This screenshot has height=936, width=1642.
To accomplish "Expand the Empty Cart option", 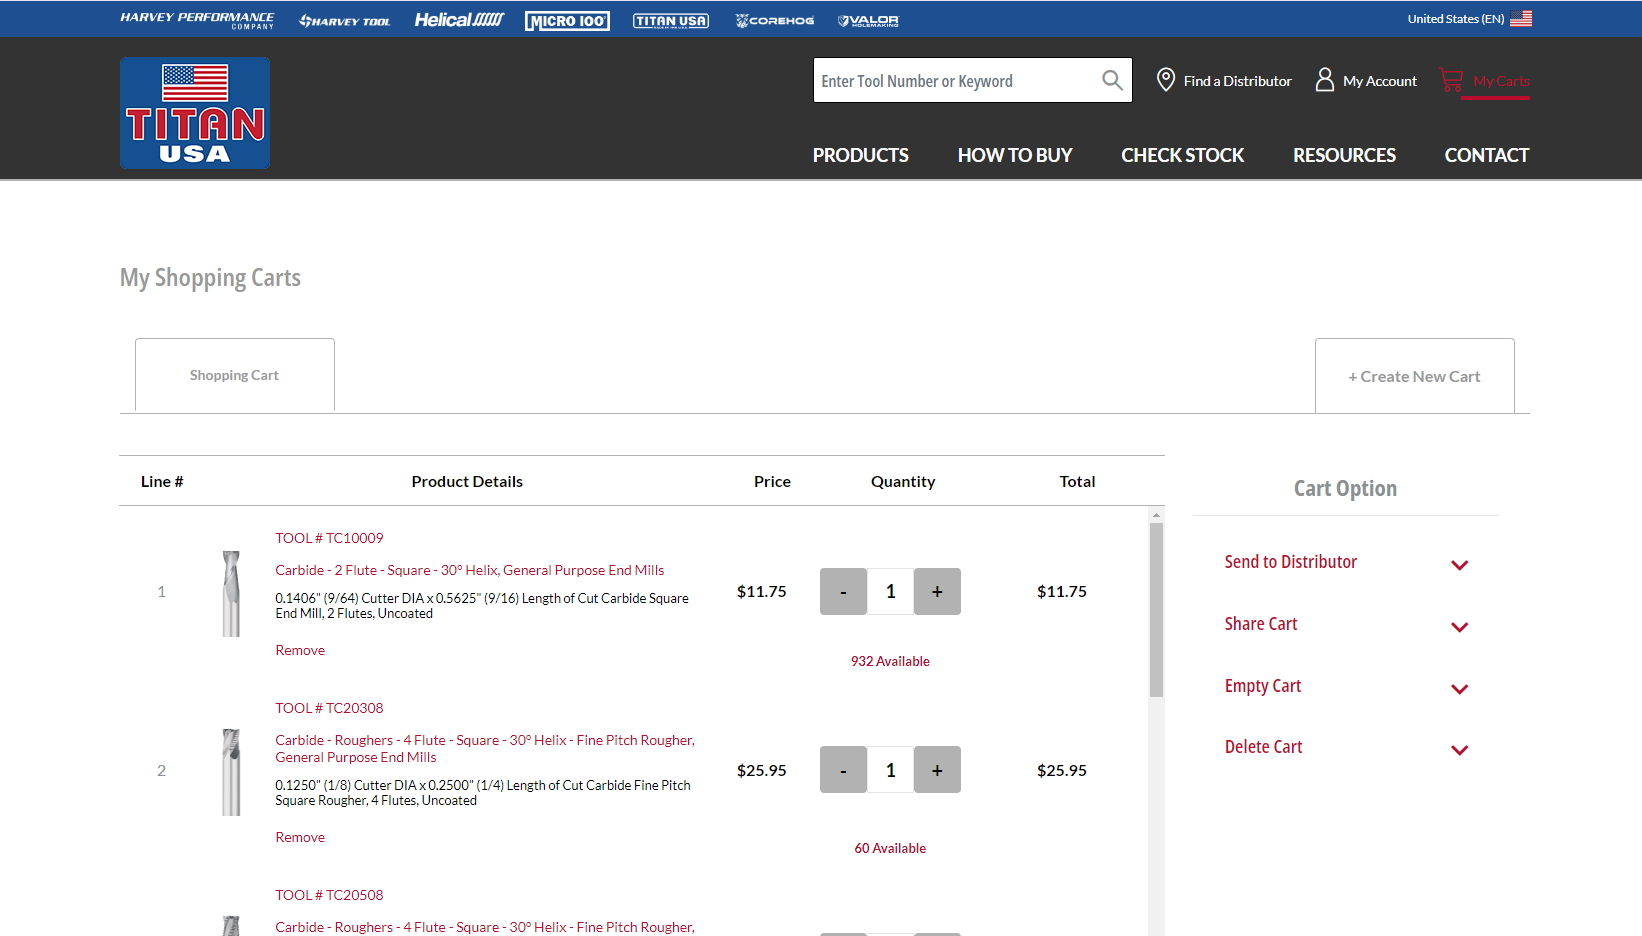I will point(1459,689).
